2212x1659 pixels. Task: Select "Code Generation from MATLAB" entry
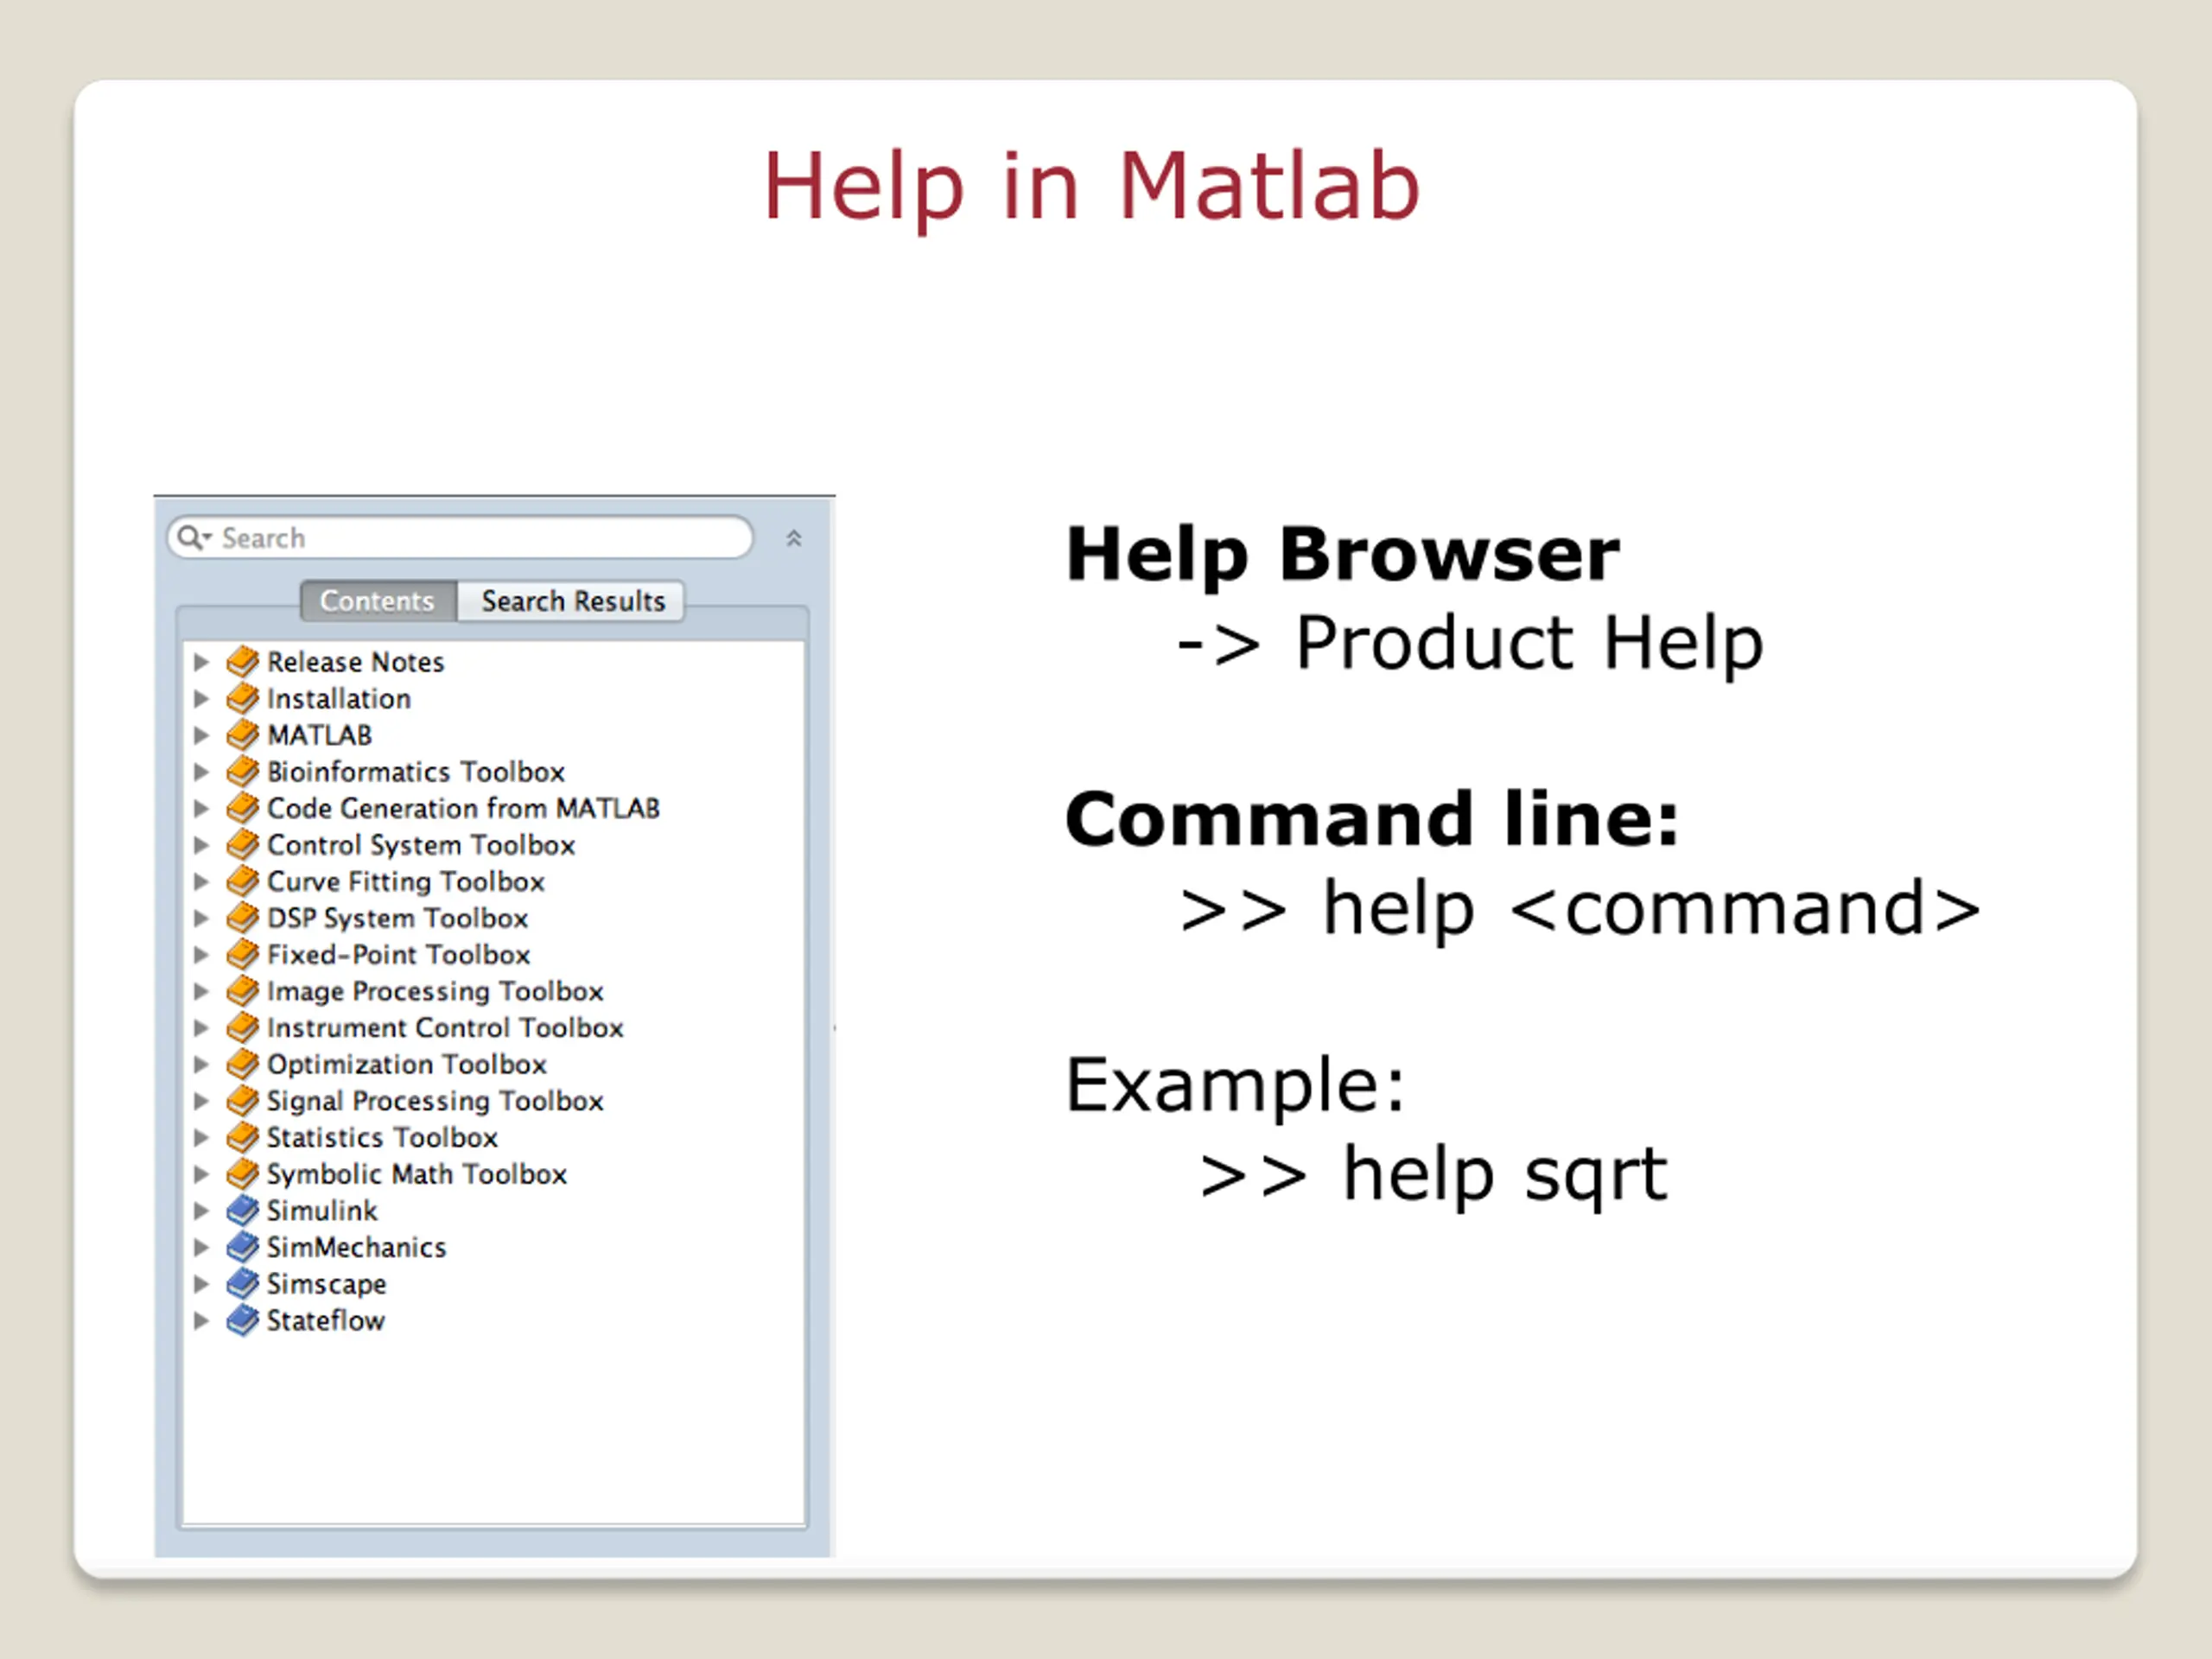(x=463, y=808)
